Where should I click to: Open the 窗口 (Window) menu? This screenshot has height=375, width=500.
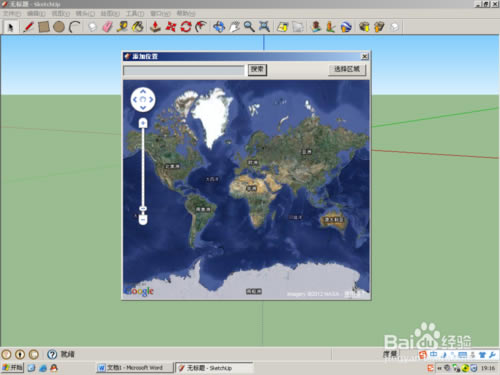click(x=160, y=14)
